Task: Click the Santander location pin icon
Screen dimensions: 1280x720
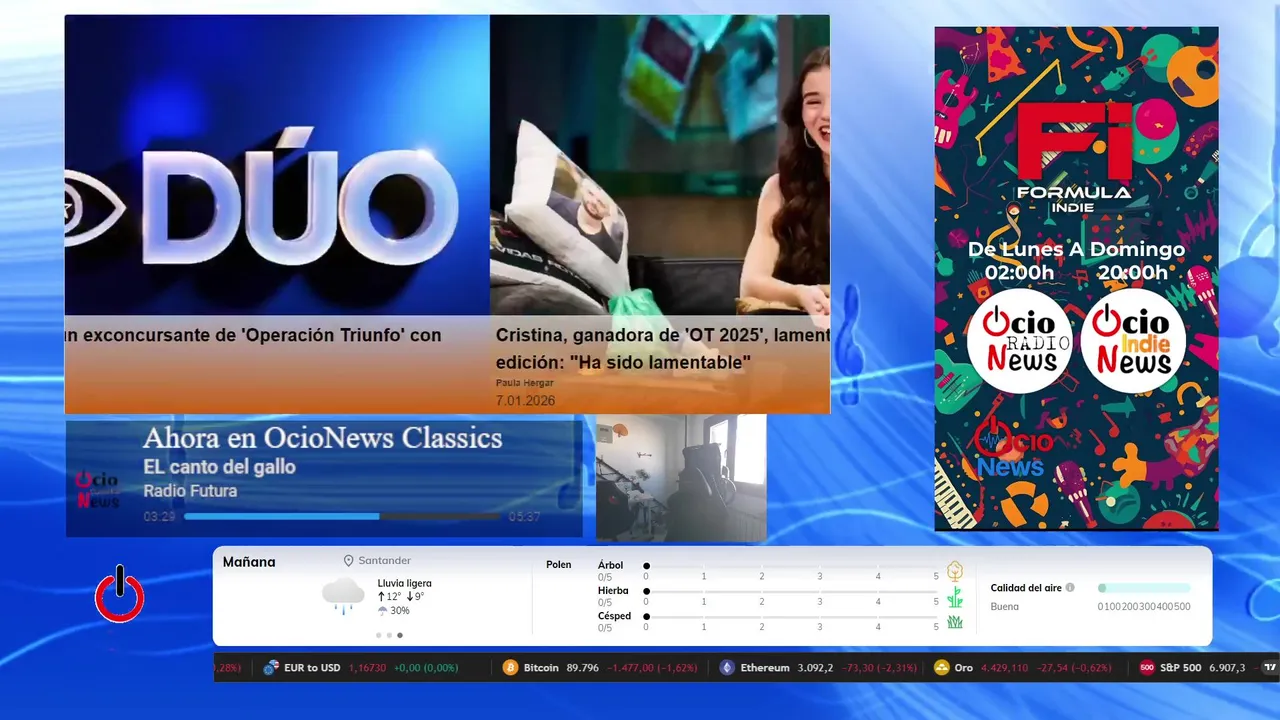Action: [349, 561]
